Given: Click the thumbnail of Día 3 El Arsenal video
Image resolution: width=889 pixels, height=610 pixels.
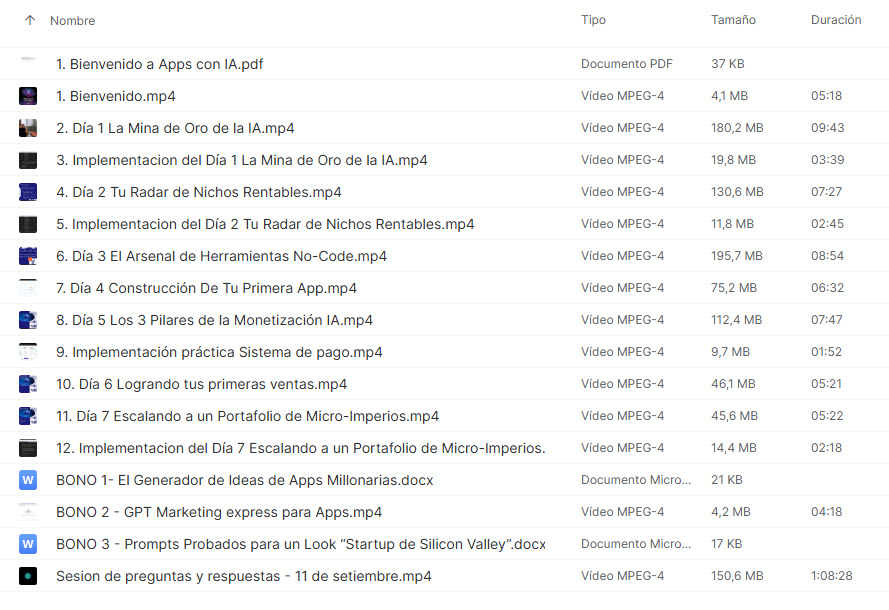Looking at the screenshot, I should [28, 256].
